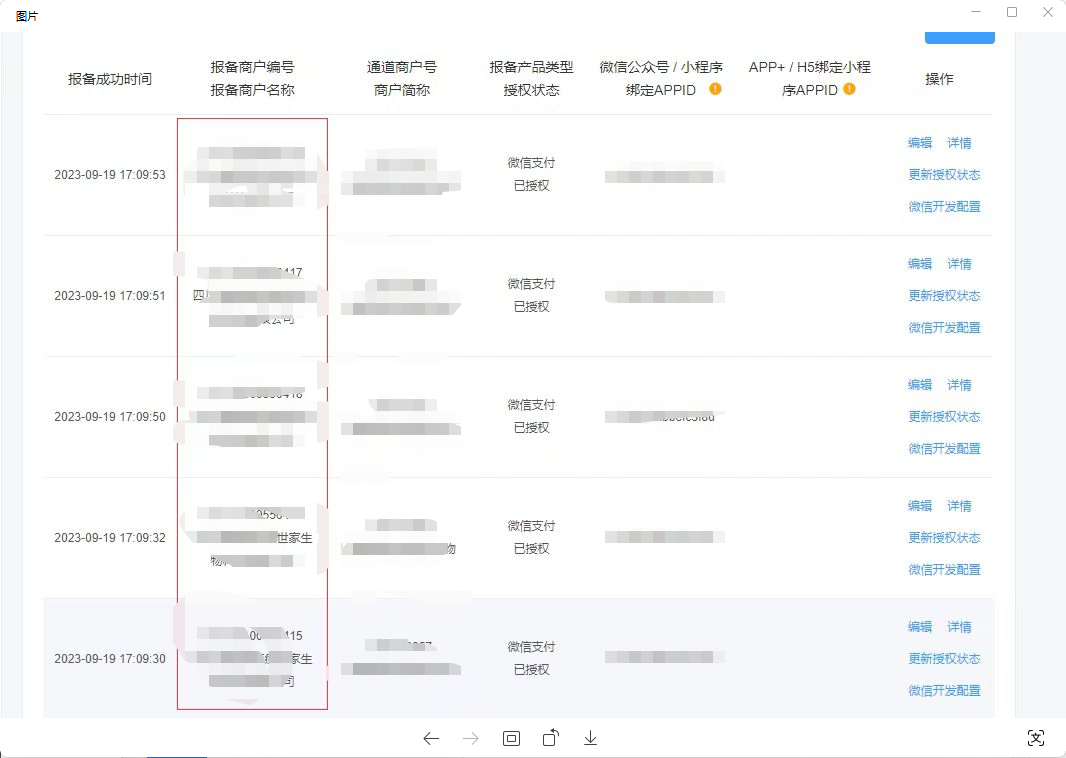
Task: Click 更新授权状态 in the 17:09:50 row
Action: pyautogui.click(x=944, y=417)
